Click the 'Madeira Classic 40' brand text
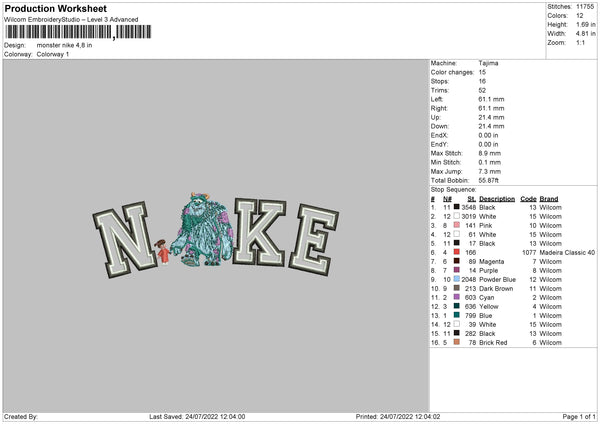The height and width of the screenshot is (424, 600). 567,253
